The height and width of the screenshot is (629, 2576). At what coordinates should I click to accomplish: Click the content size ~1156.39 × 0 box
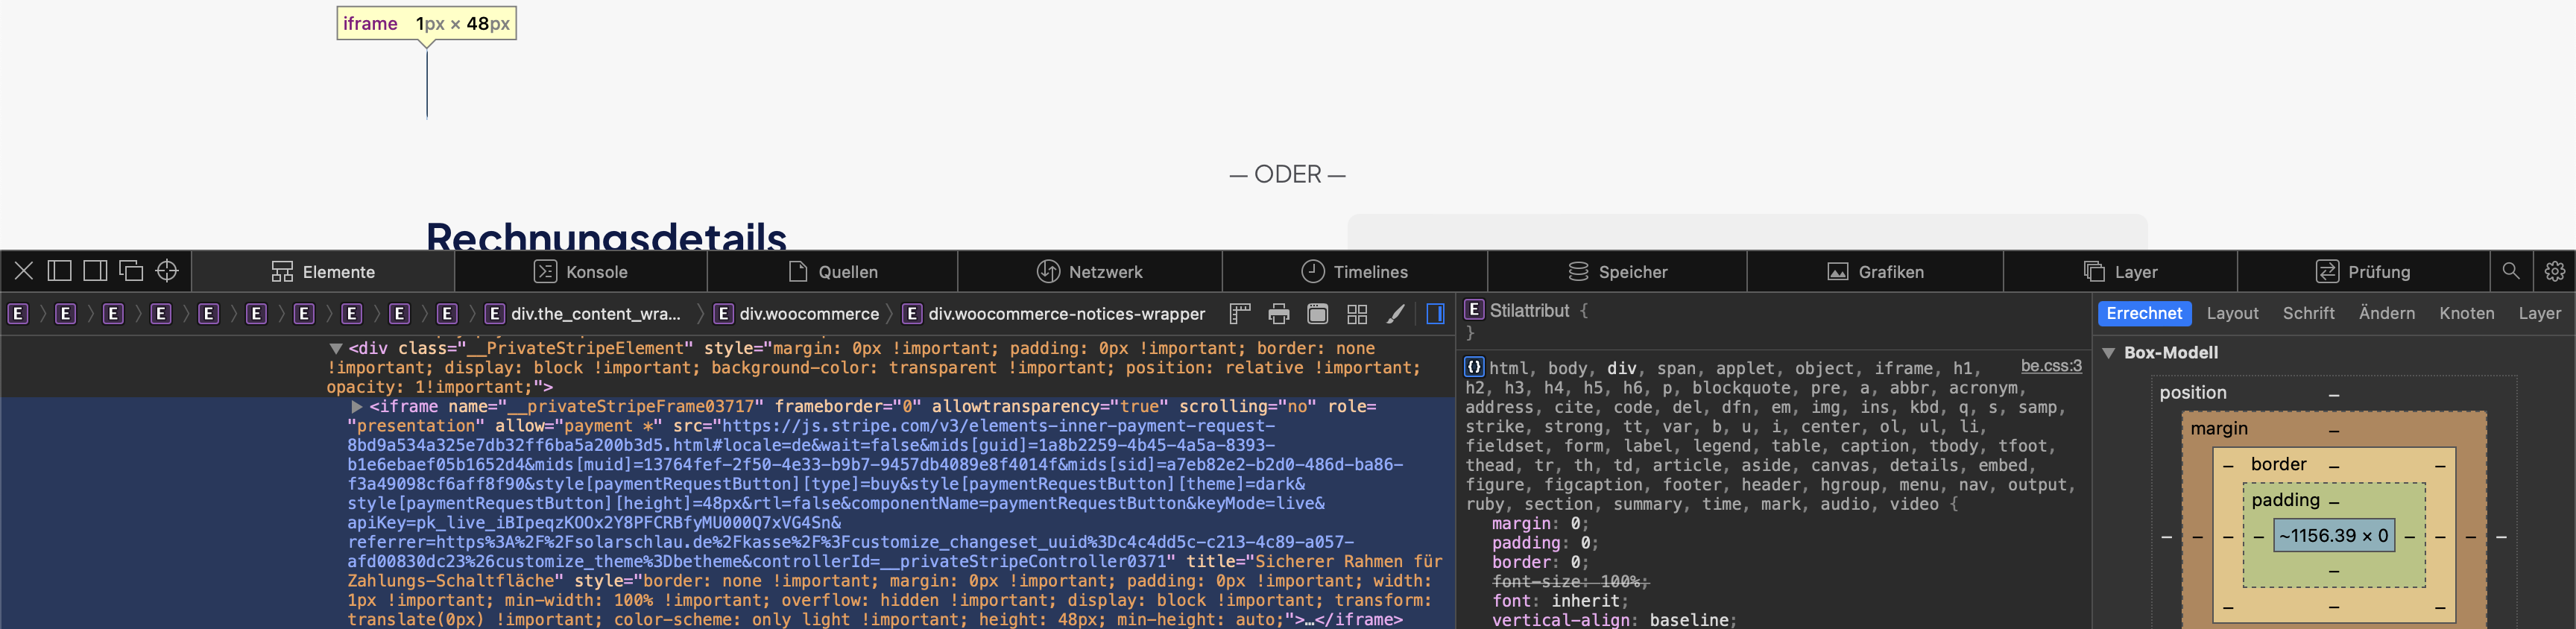click(2333, 536)
